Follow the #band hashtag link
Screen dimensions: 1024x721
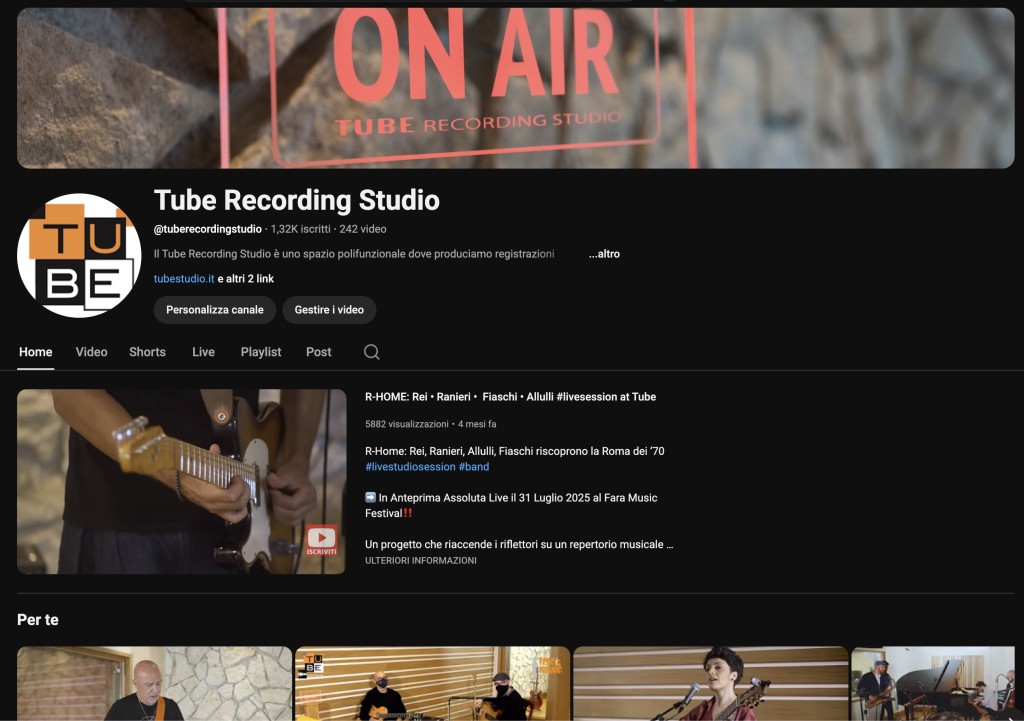coord(474,467)
